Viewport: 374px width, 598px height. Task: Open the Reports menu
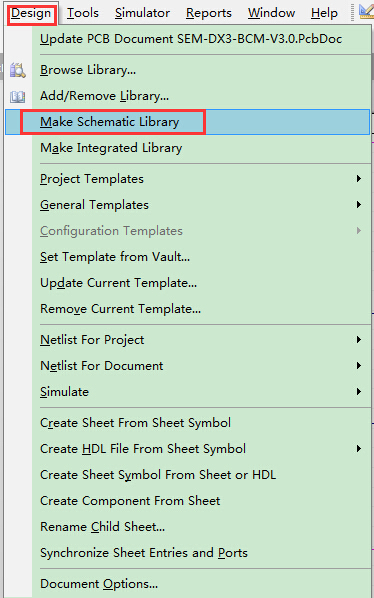(209, 13)
